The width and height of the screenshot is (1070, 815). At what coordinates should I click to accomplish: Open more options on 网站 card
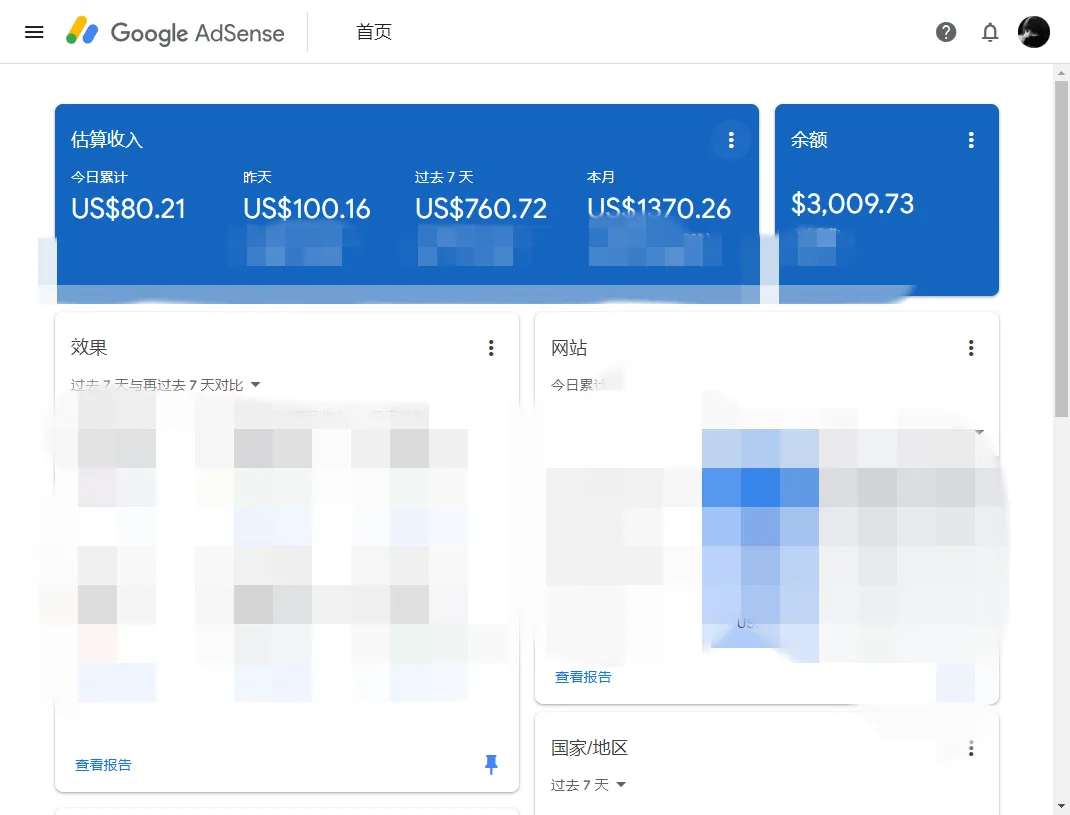coord(971,348)
